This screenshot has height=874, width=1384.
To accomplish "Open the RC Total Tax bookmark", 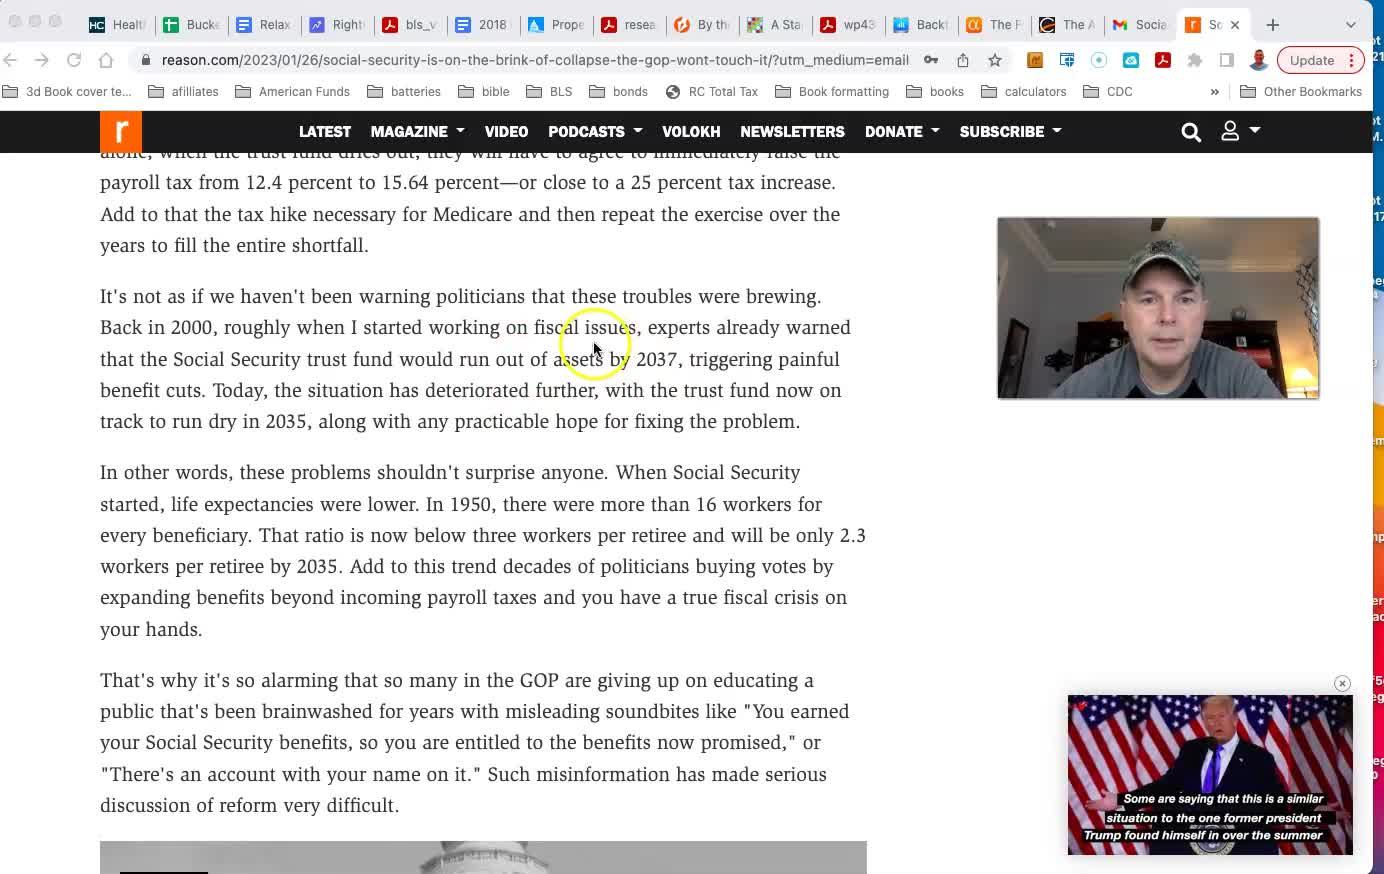I will pos(712,92).
